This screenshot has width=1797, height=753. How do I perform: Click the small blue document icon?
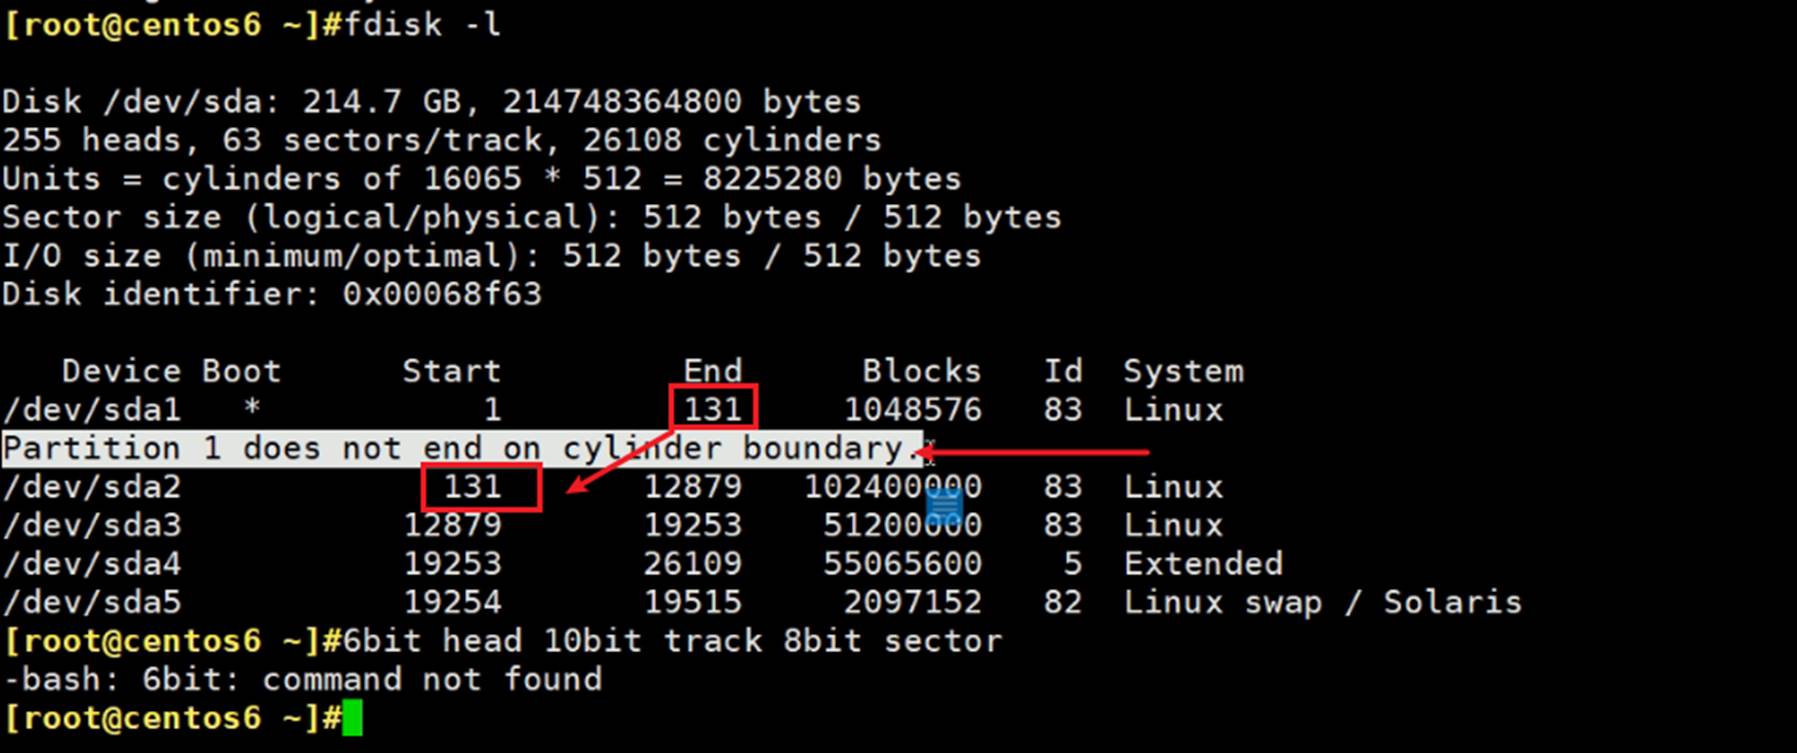tap(944, 505)
